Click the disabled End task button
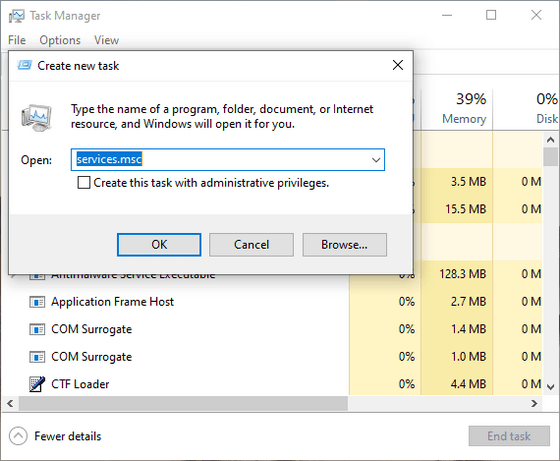 (509, 436)
